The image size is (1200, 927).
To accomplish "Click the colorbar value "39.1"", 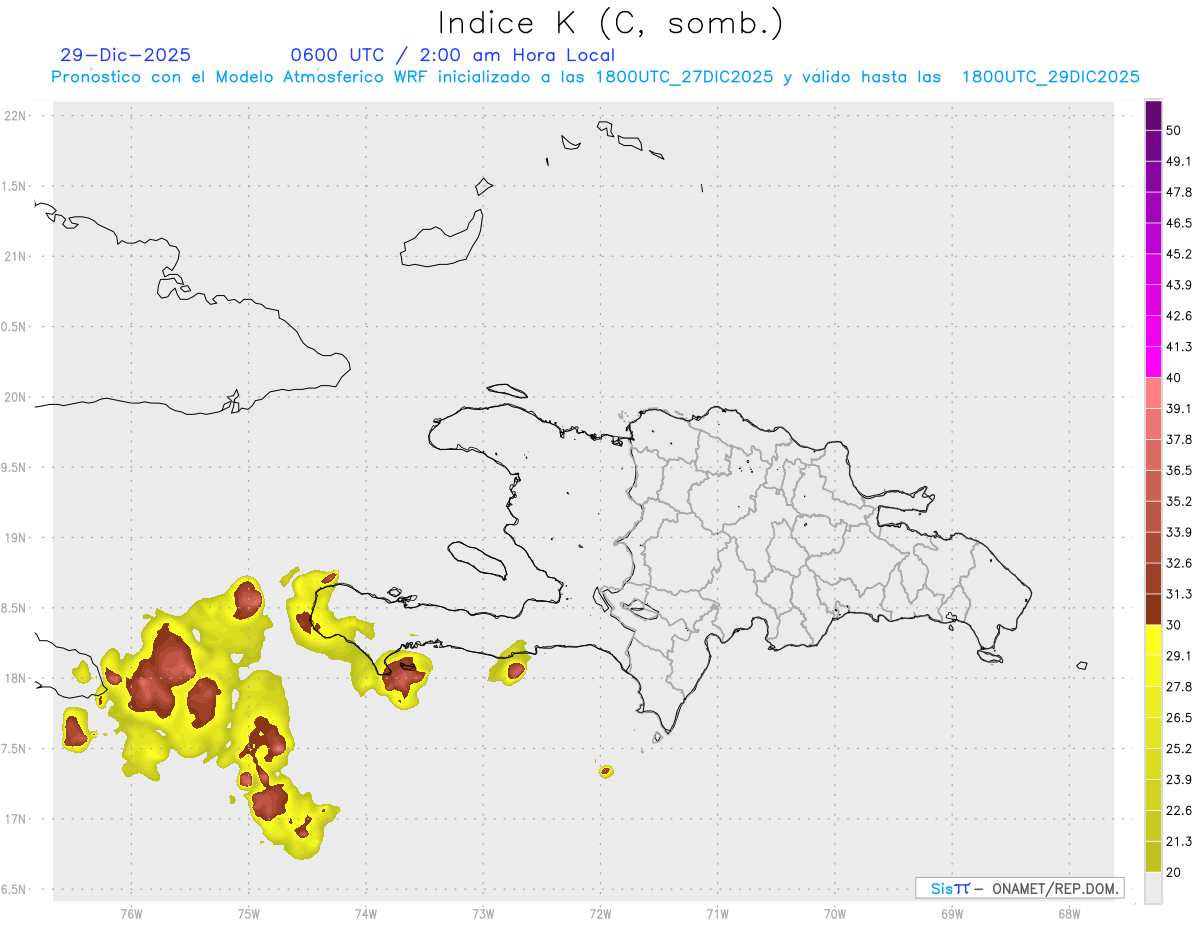I will [x=1179, y=408].
